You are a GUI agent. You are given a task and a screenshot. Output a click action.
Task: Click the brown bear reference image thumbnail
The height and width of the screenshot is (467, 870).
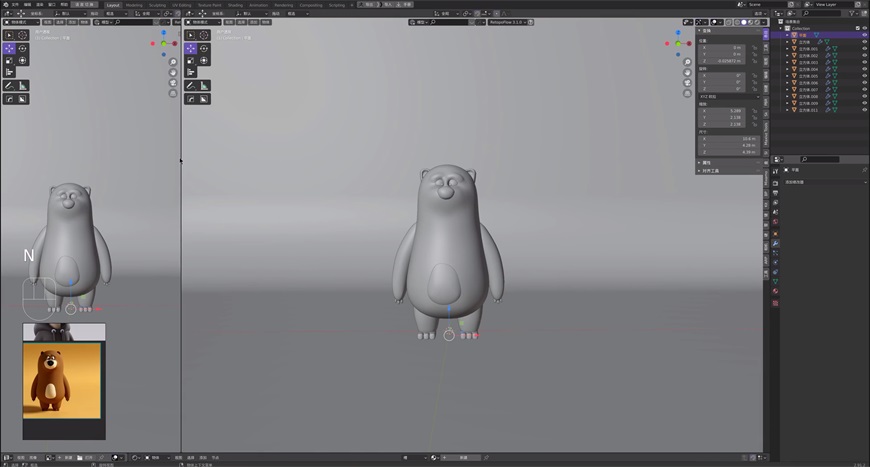[x=62, y=380]
